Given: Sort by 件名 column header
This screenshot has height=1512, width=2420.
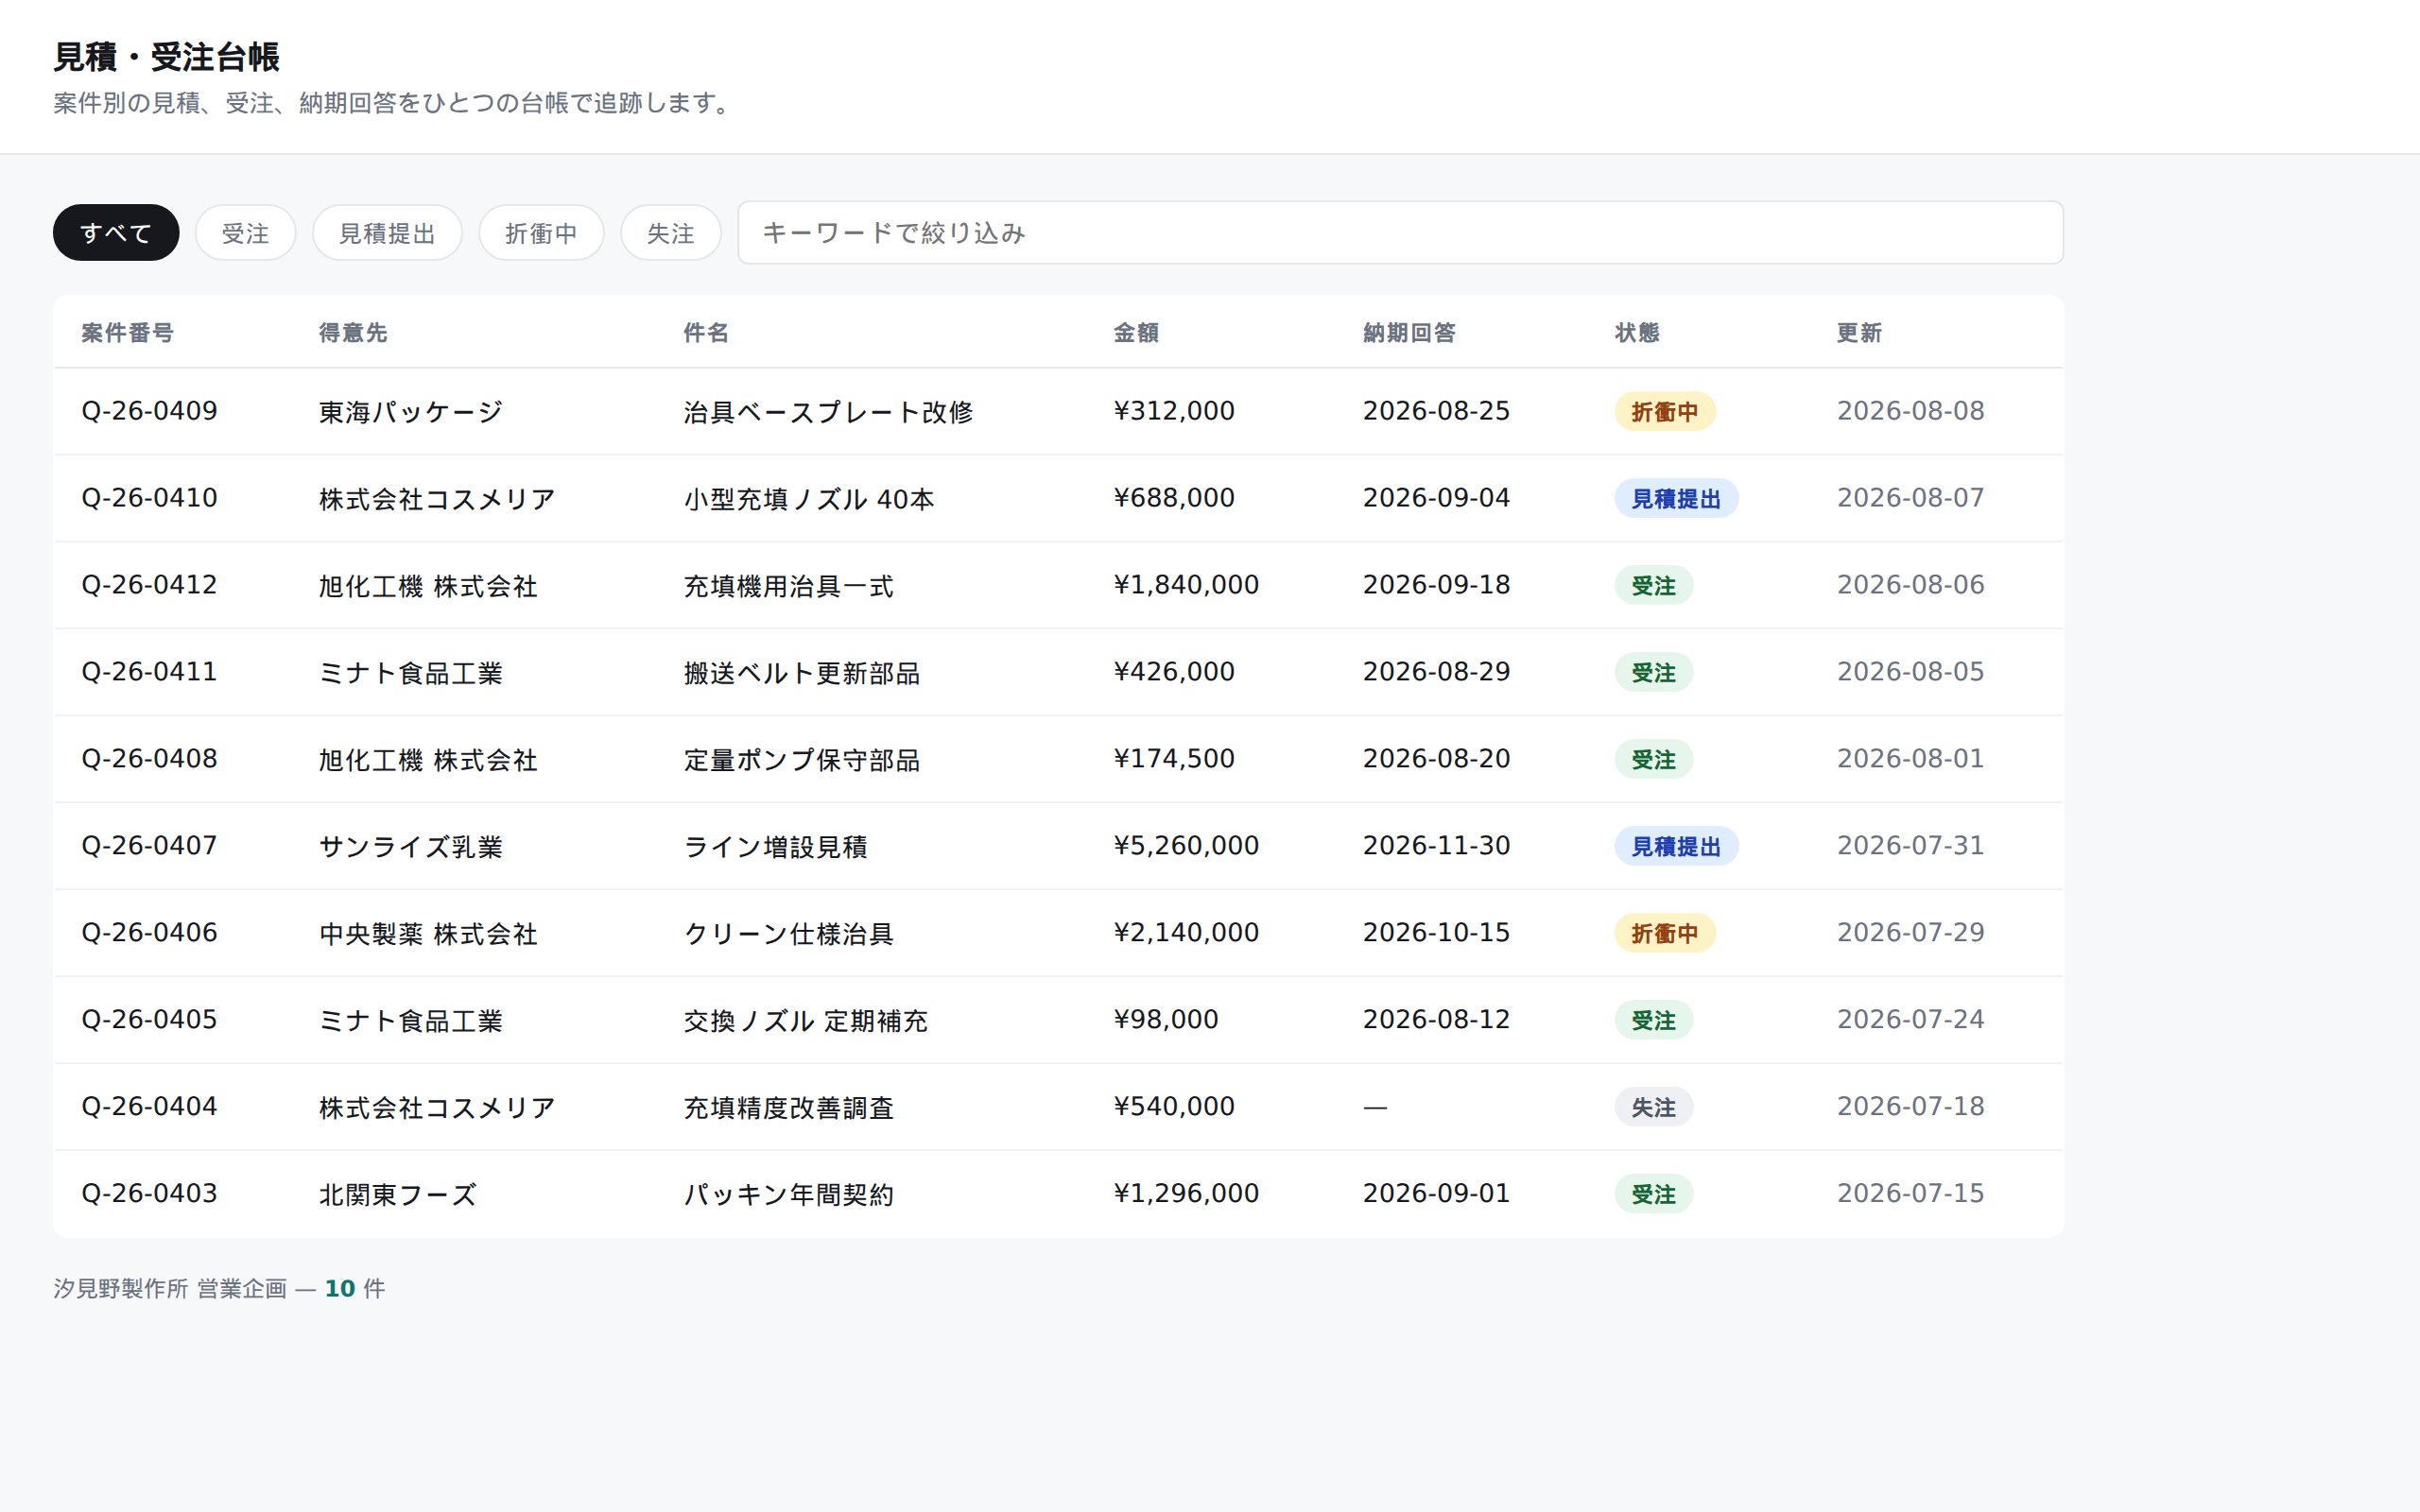Looking at the screenshot, I should (x=706, y=333).
